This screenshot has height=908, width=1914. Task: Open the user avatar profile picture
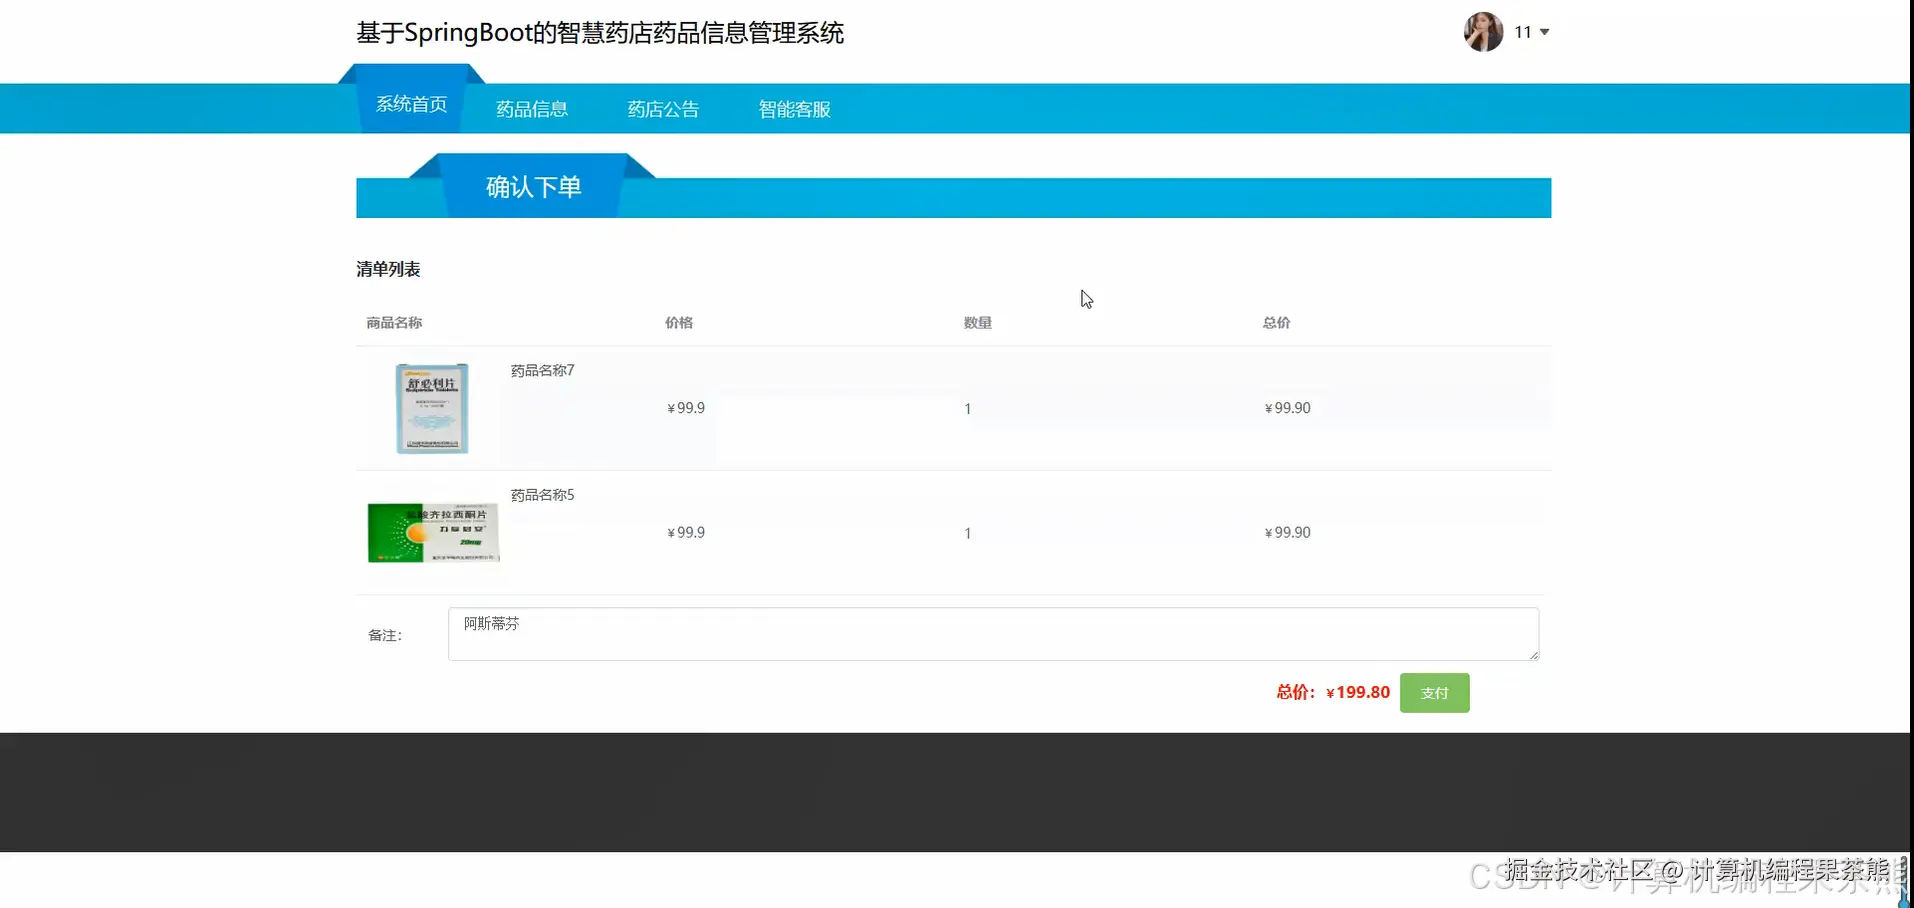(x=1483, y=31)
